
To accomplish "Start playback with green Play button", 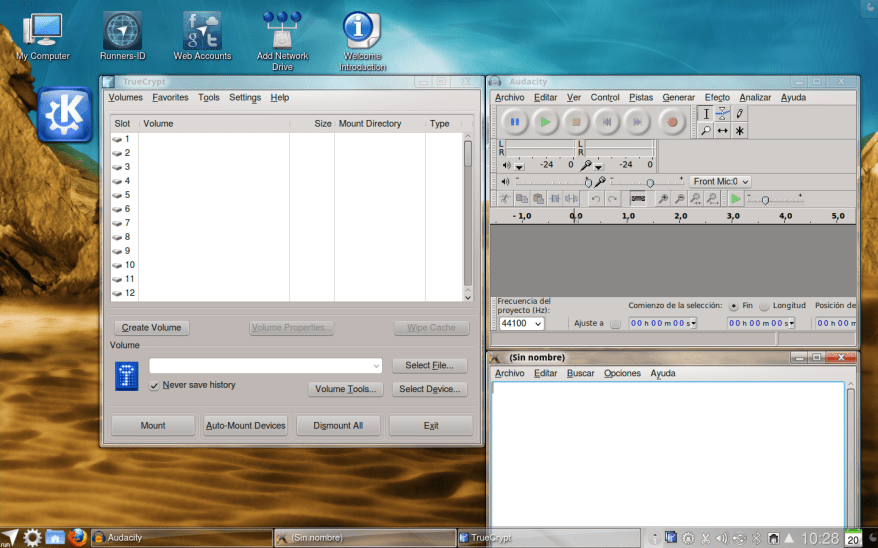I will pos(545,121).
